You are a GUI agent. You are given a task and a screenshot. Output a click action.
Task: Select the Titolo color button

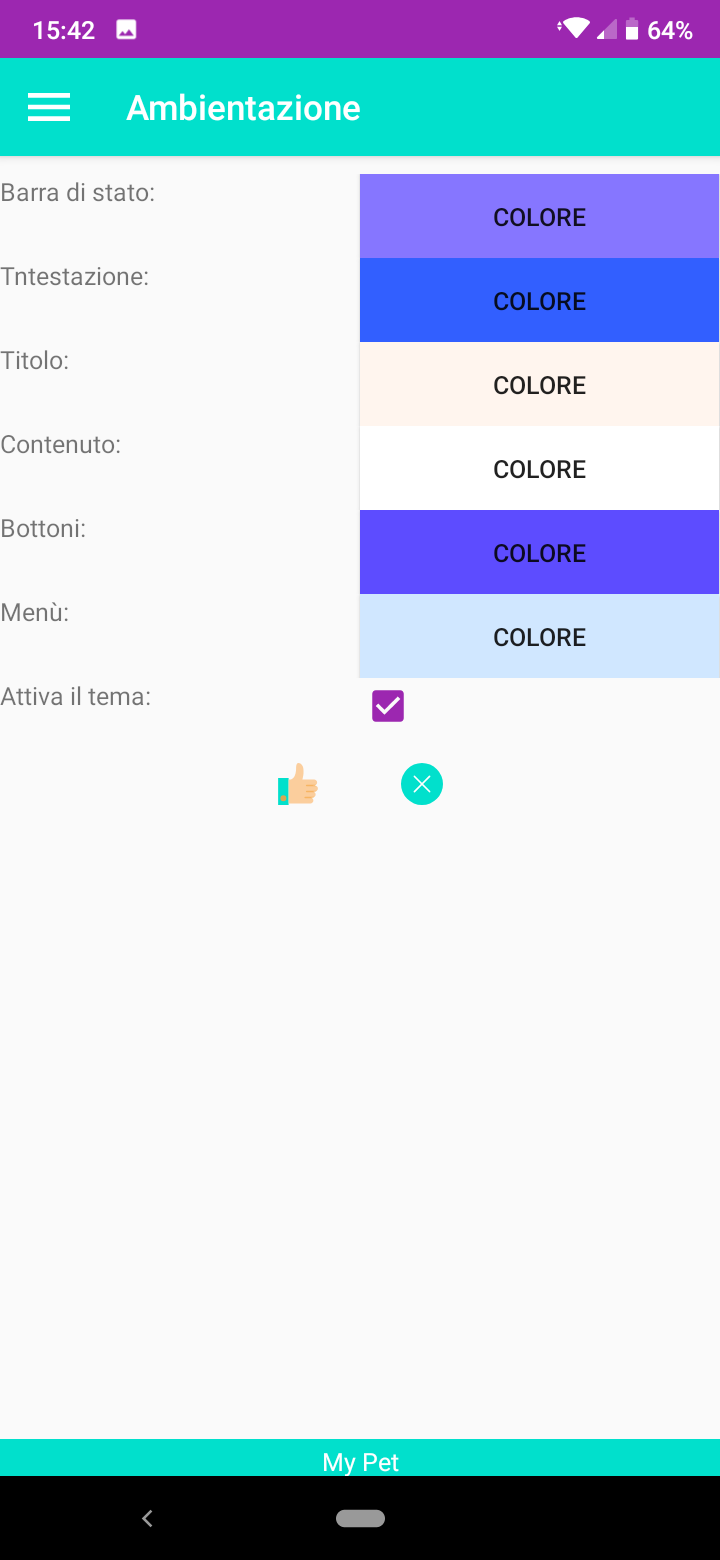click(x=539, y=385)
